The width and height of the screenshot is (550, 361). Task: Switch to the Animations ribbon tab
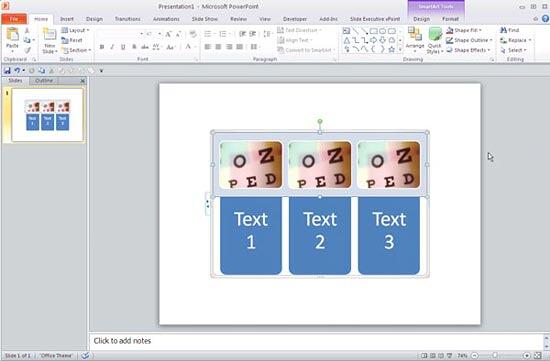point(166,19)
